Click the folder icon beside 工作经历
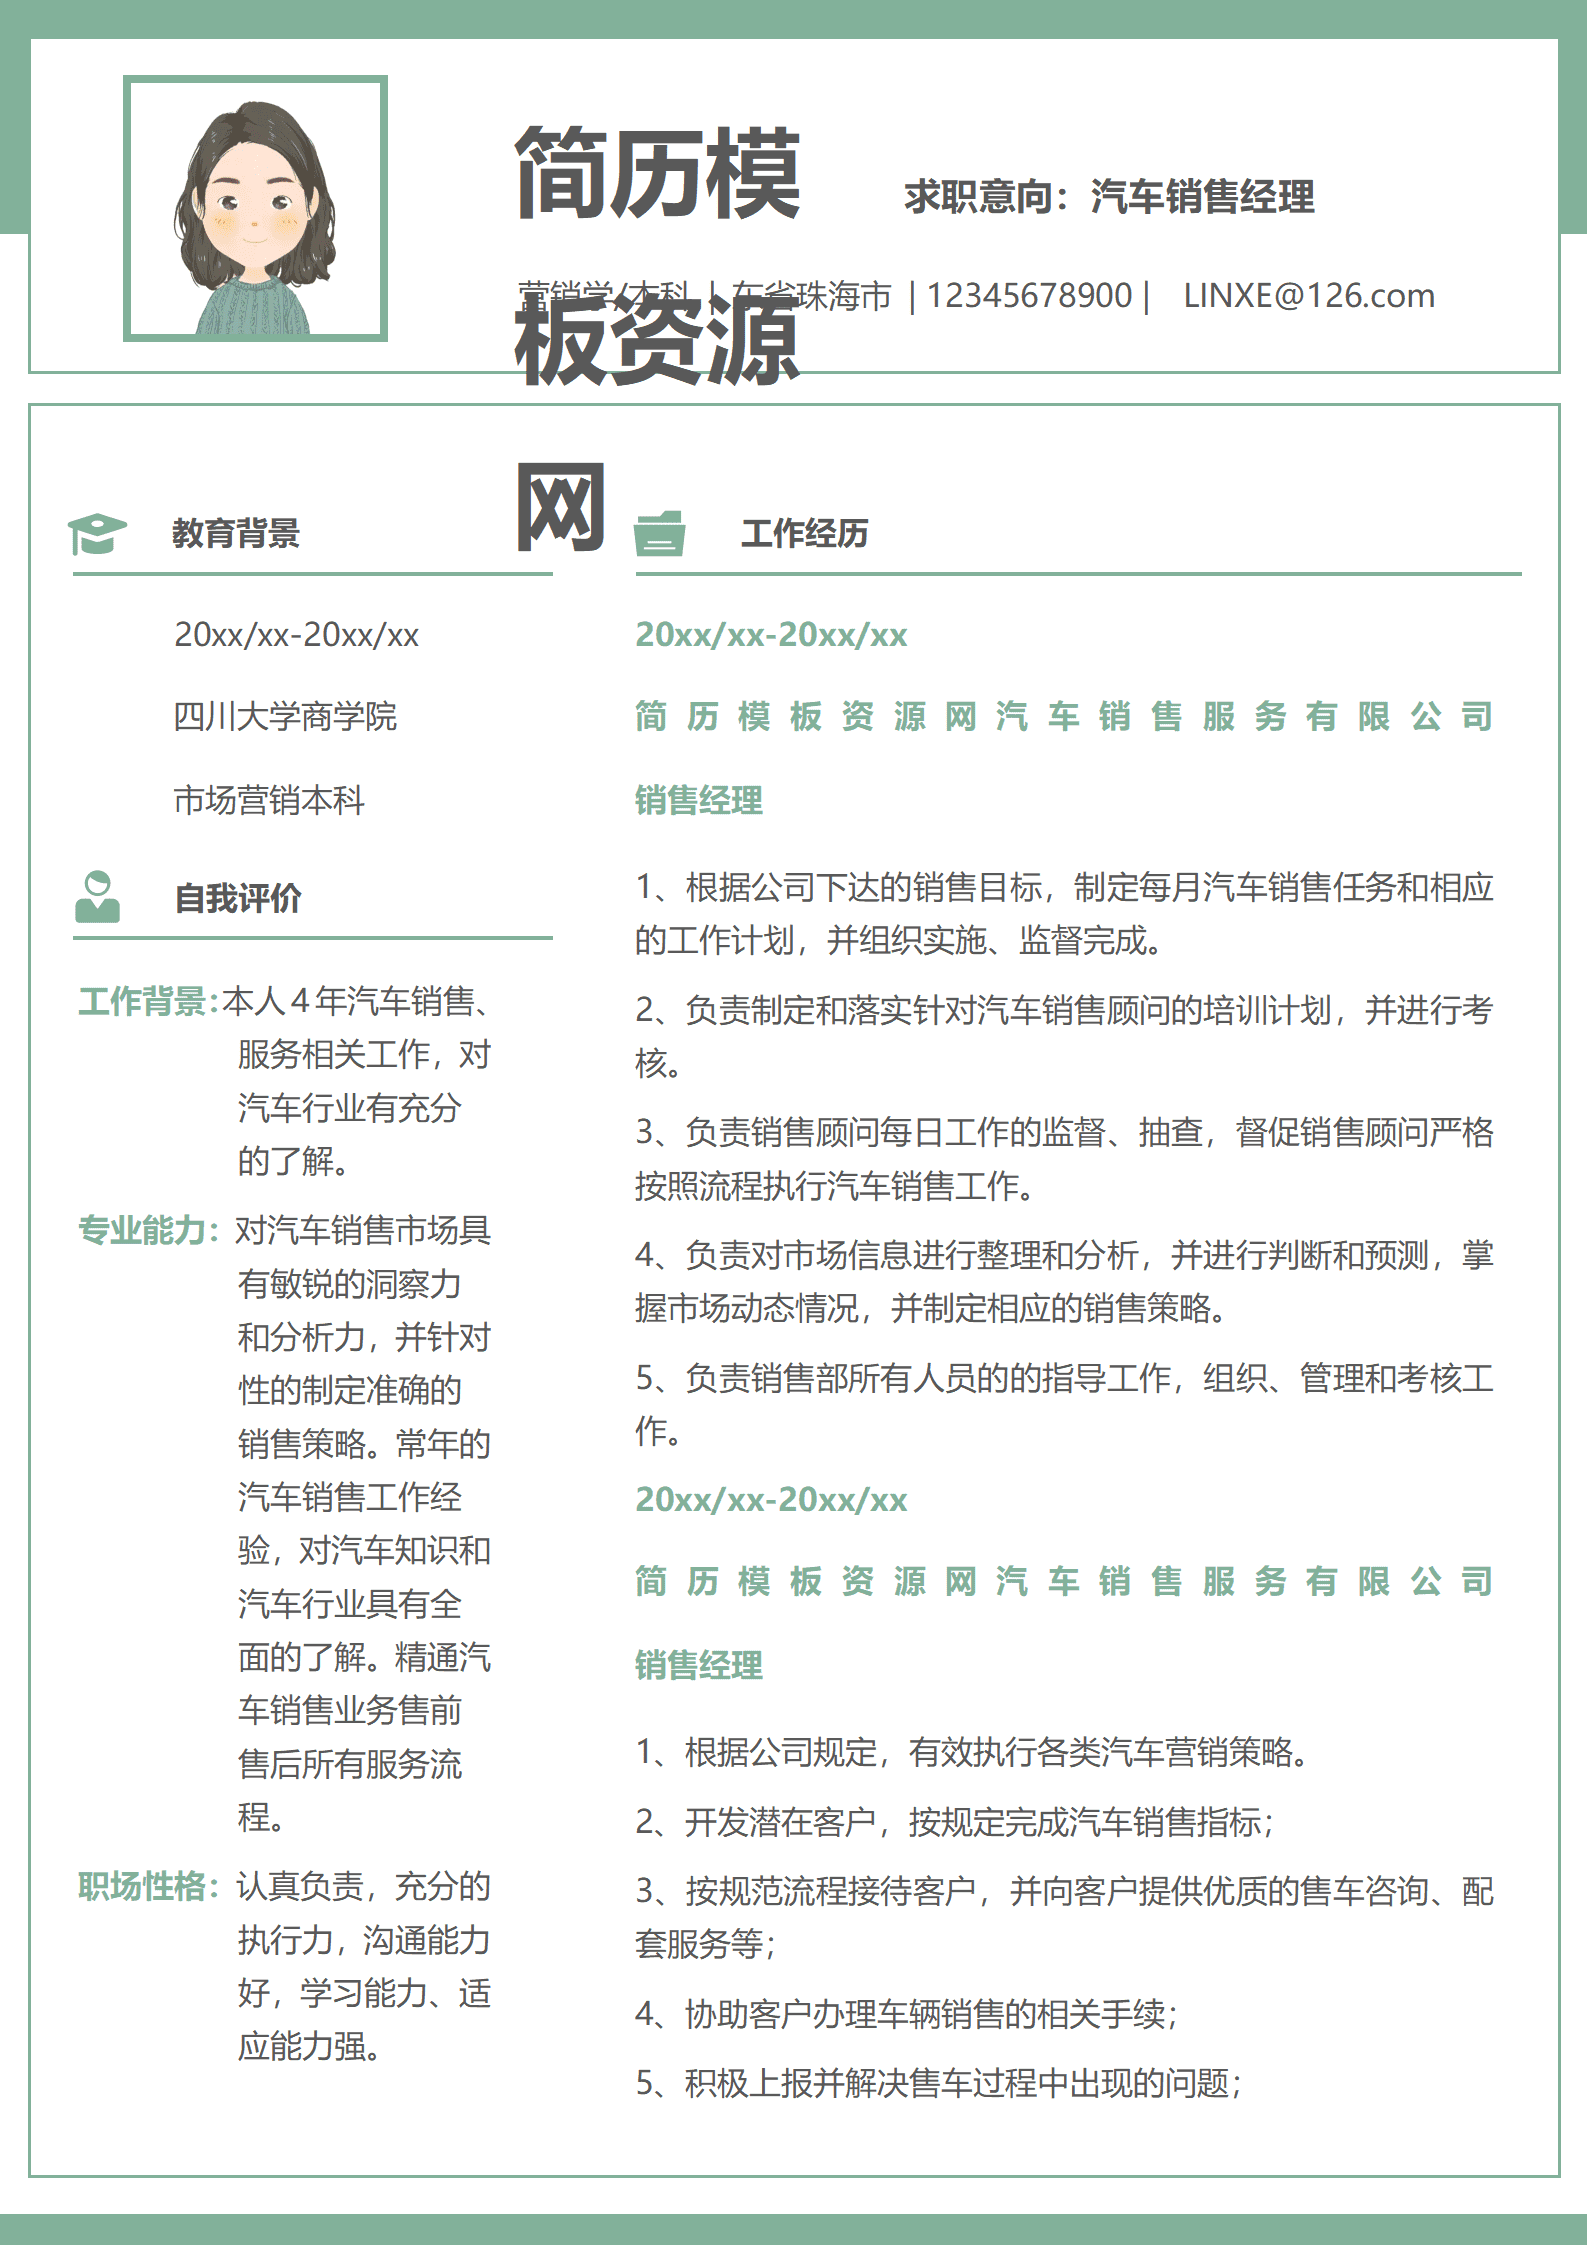 (x=660, y=533)
